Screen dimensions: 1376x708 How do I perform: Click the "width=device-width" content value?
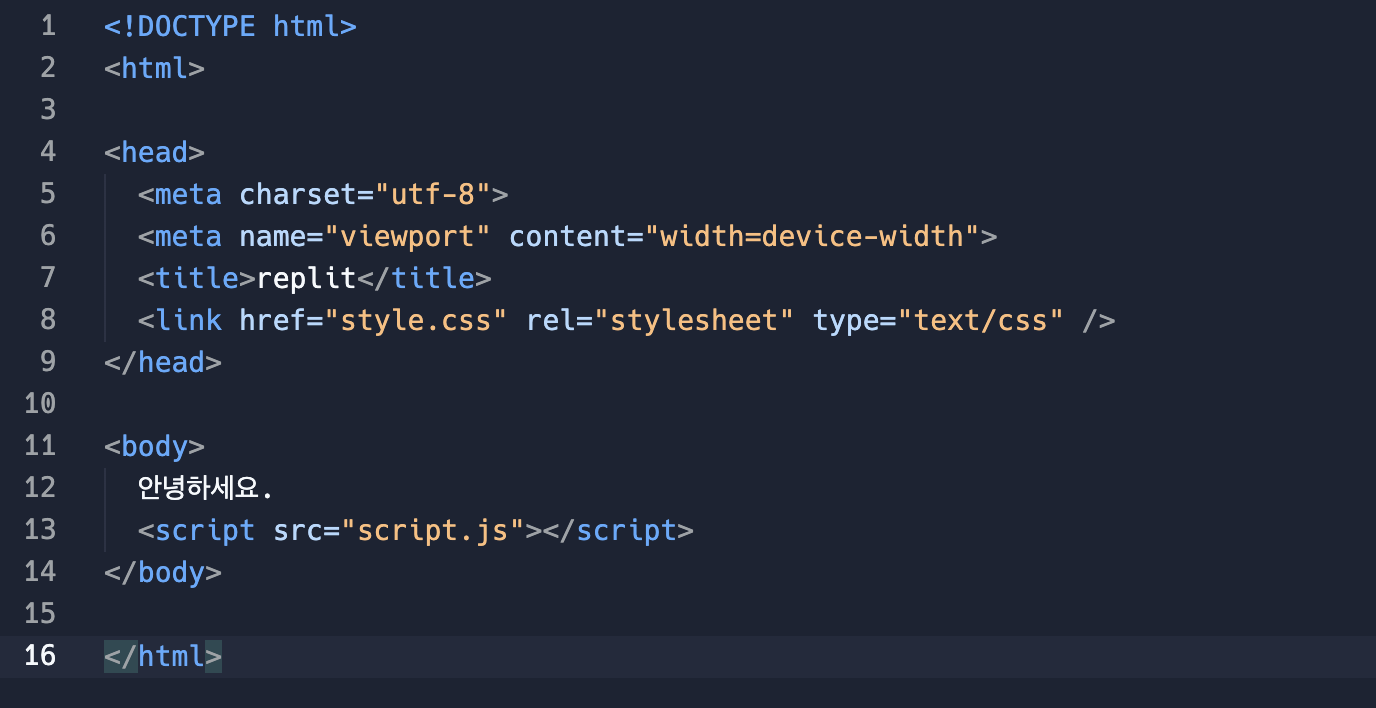812,236
